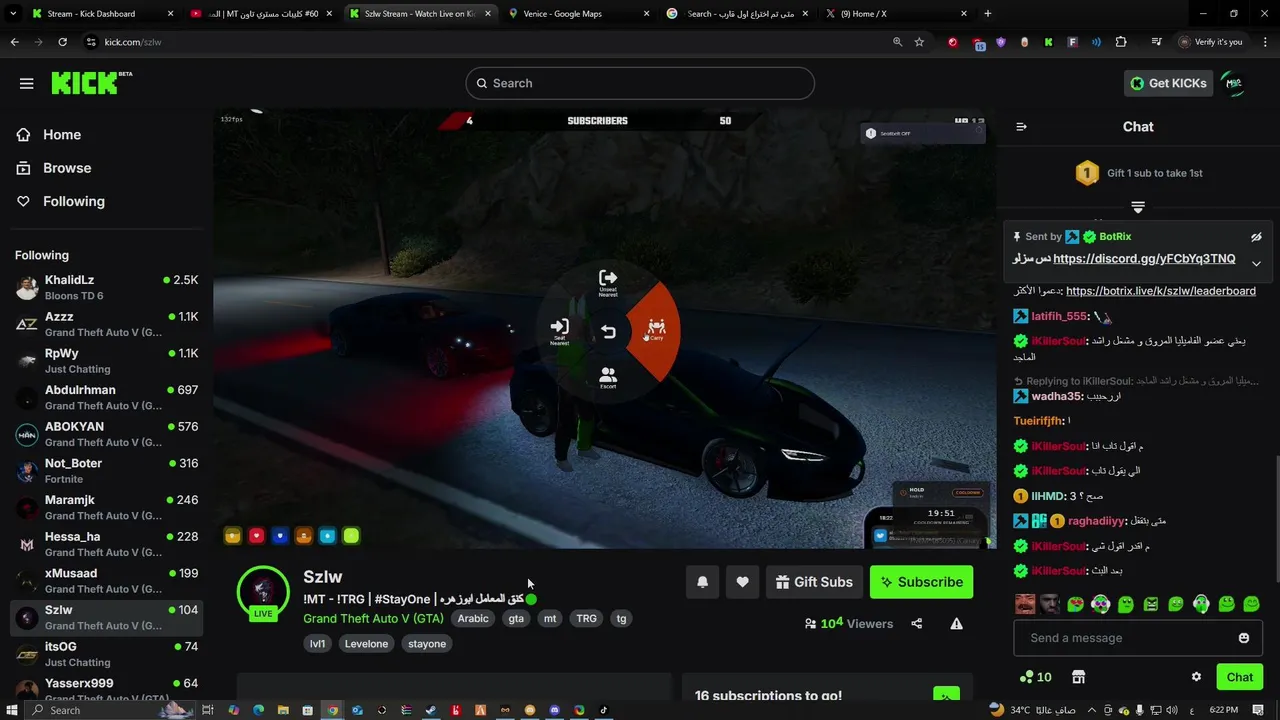This screenshot has height=720, width=1280.
Task: Send message with green Chat button
Action: coord(1240,677)
